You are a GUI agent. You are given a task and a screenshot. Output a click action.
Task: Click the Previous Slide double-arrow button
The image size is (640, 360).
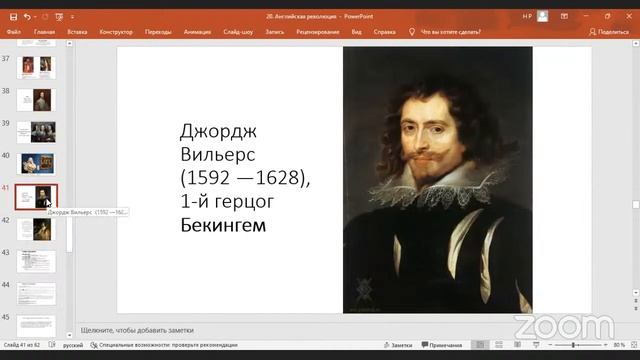pyautogui.click(x=636, y=301)
